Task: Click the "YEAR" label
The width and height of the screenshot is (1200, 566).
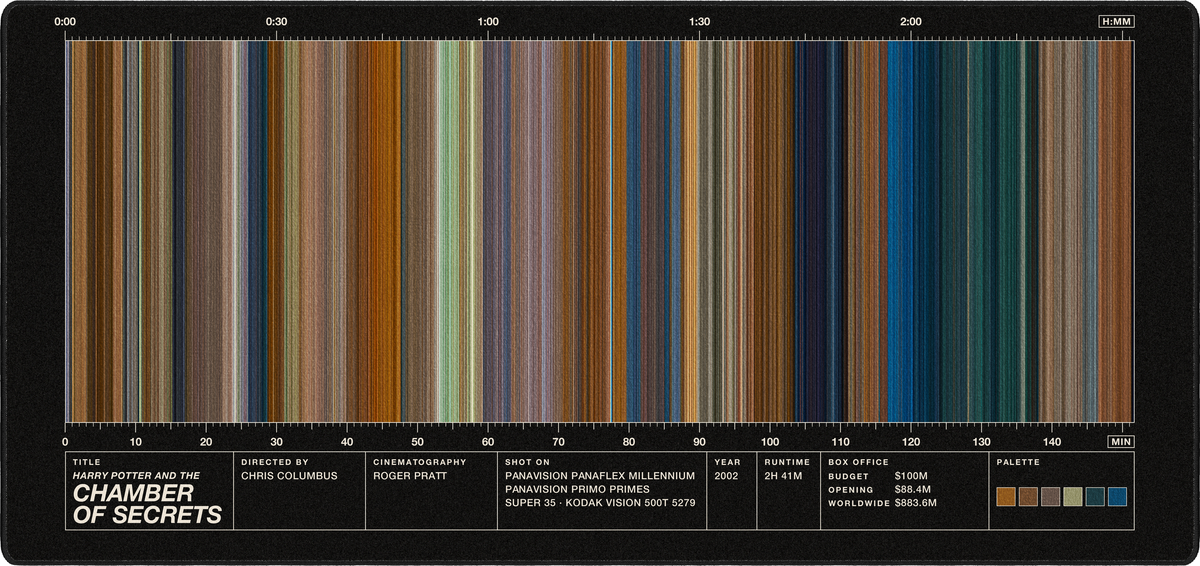Action: (727, 462)
